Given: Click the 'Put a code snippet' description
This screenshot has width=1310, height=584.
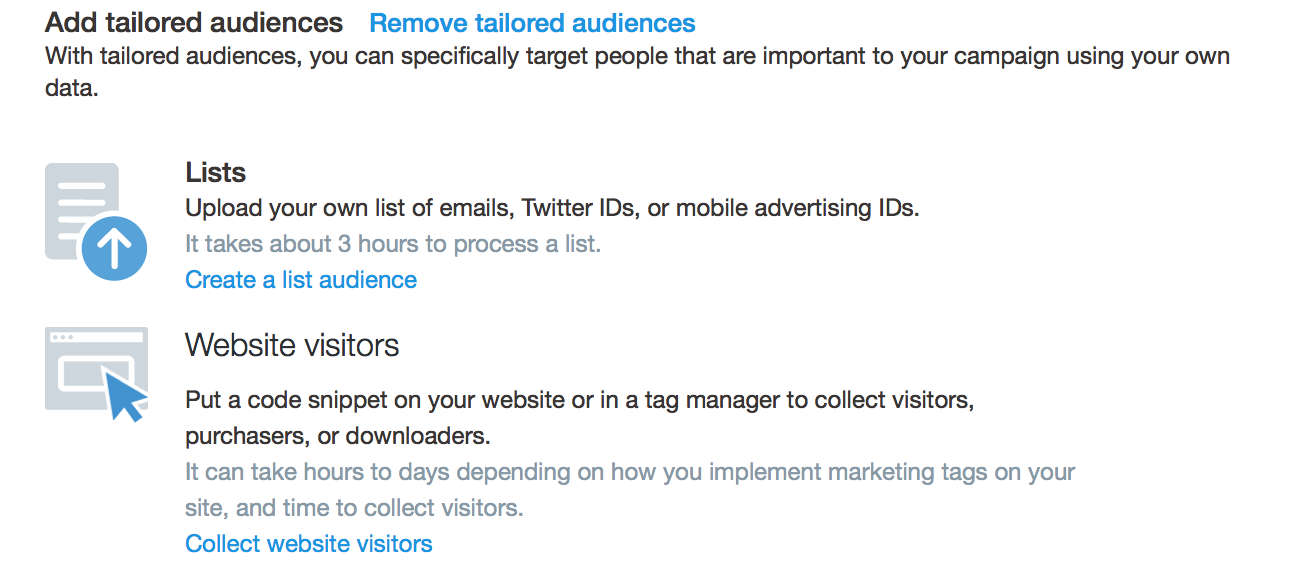Looking at the screenshot, I should pyautogui.click(x=580, y=401).
